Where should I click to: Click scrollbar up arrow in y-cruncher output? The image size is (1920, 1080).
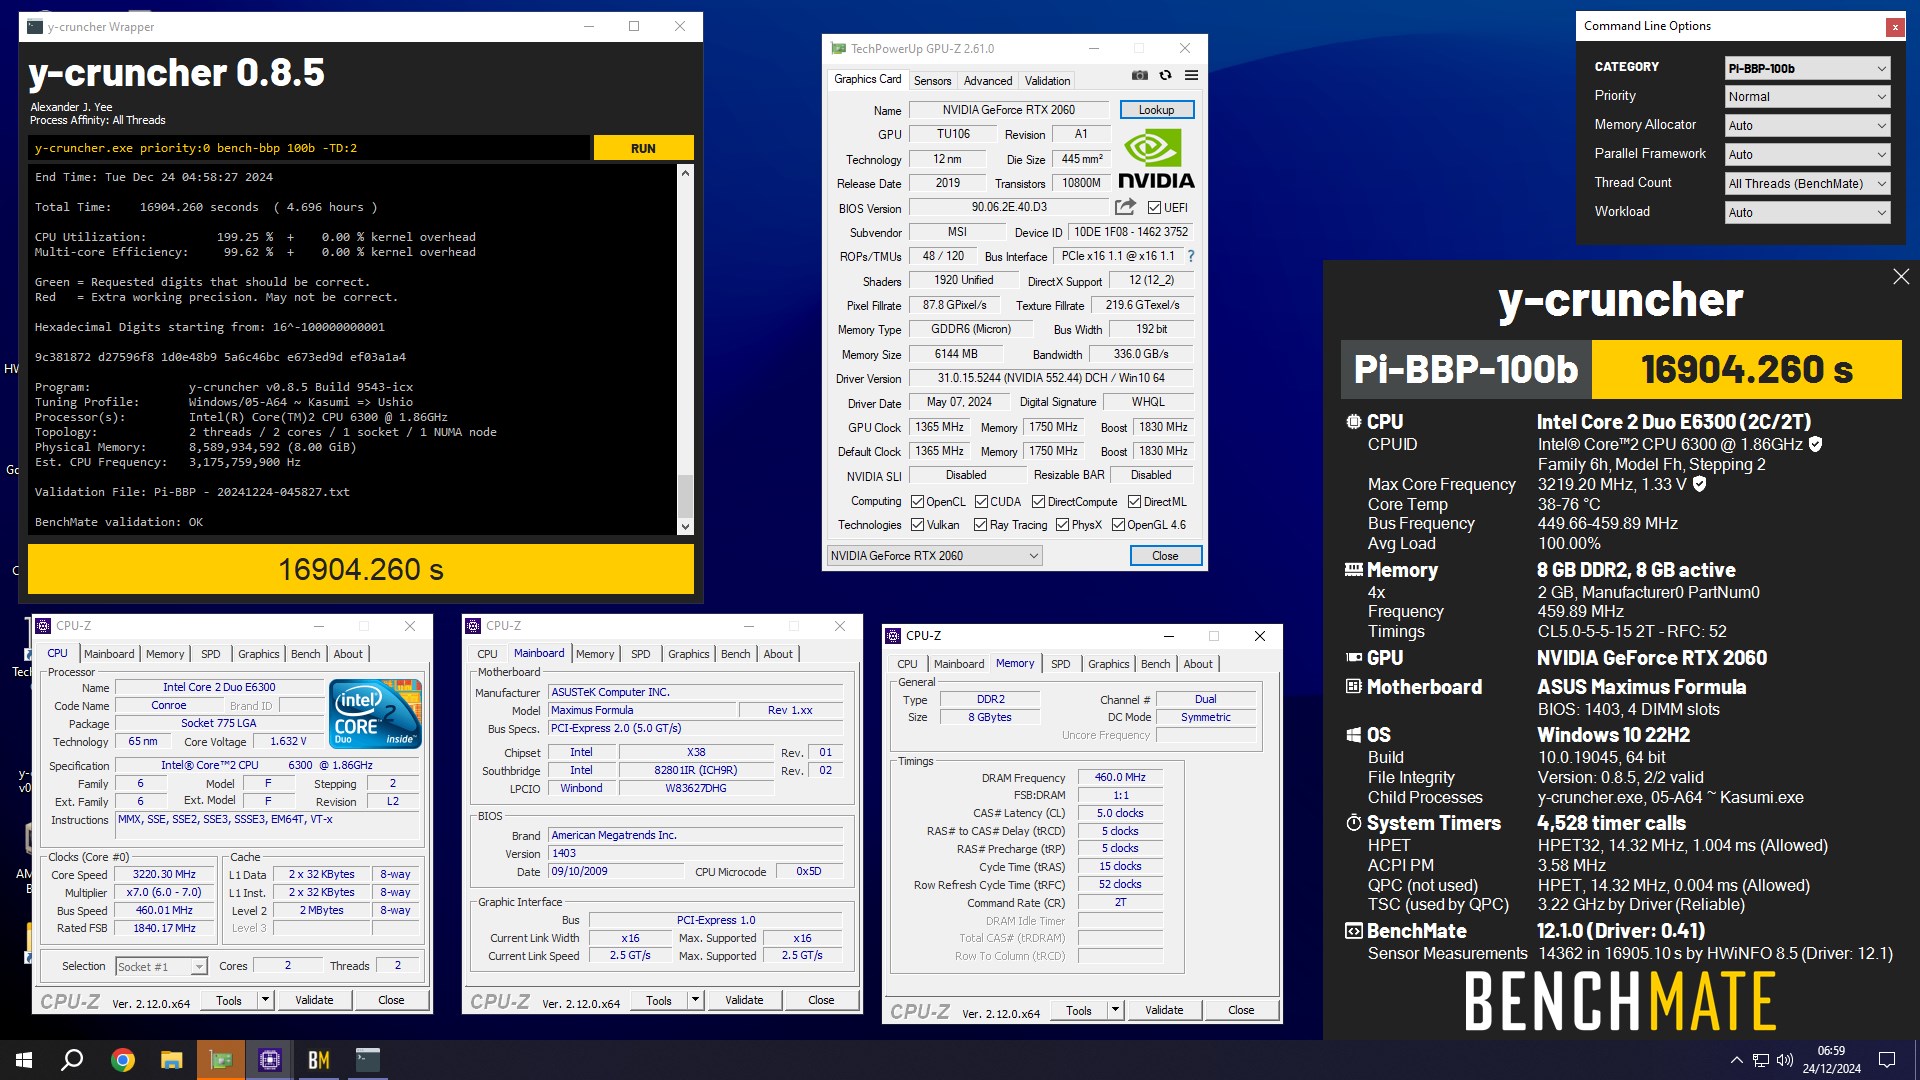point(685,173)
